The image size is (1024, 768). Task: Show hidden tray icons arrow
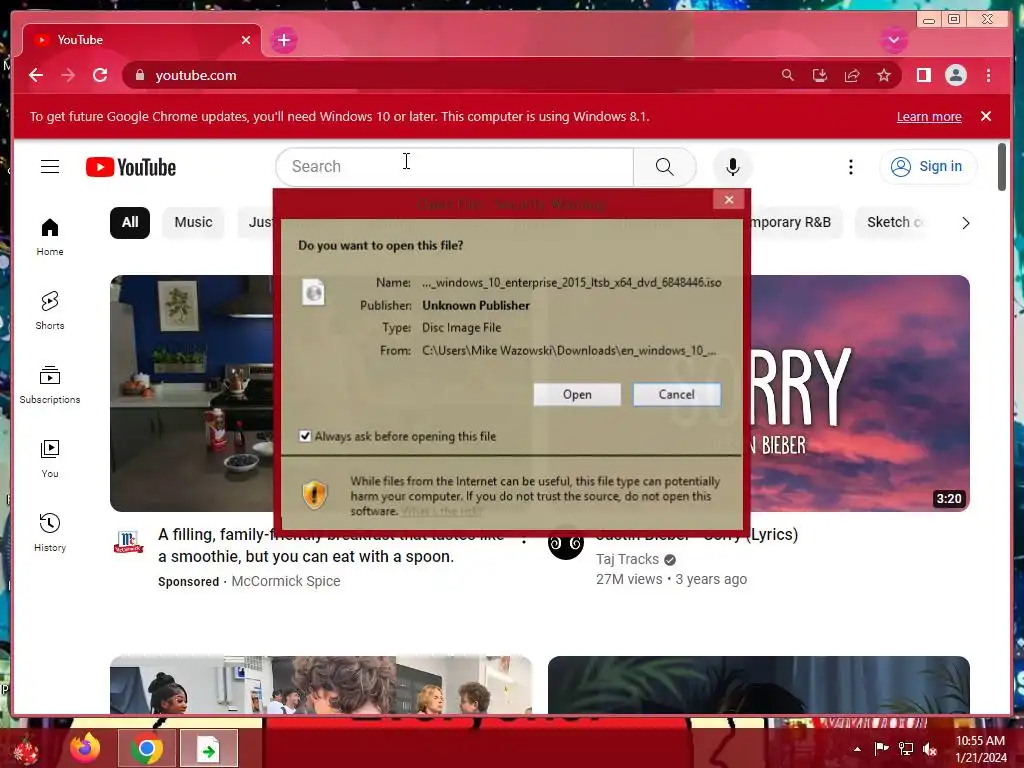tap(857, 749)
